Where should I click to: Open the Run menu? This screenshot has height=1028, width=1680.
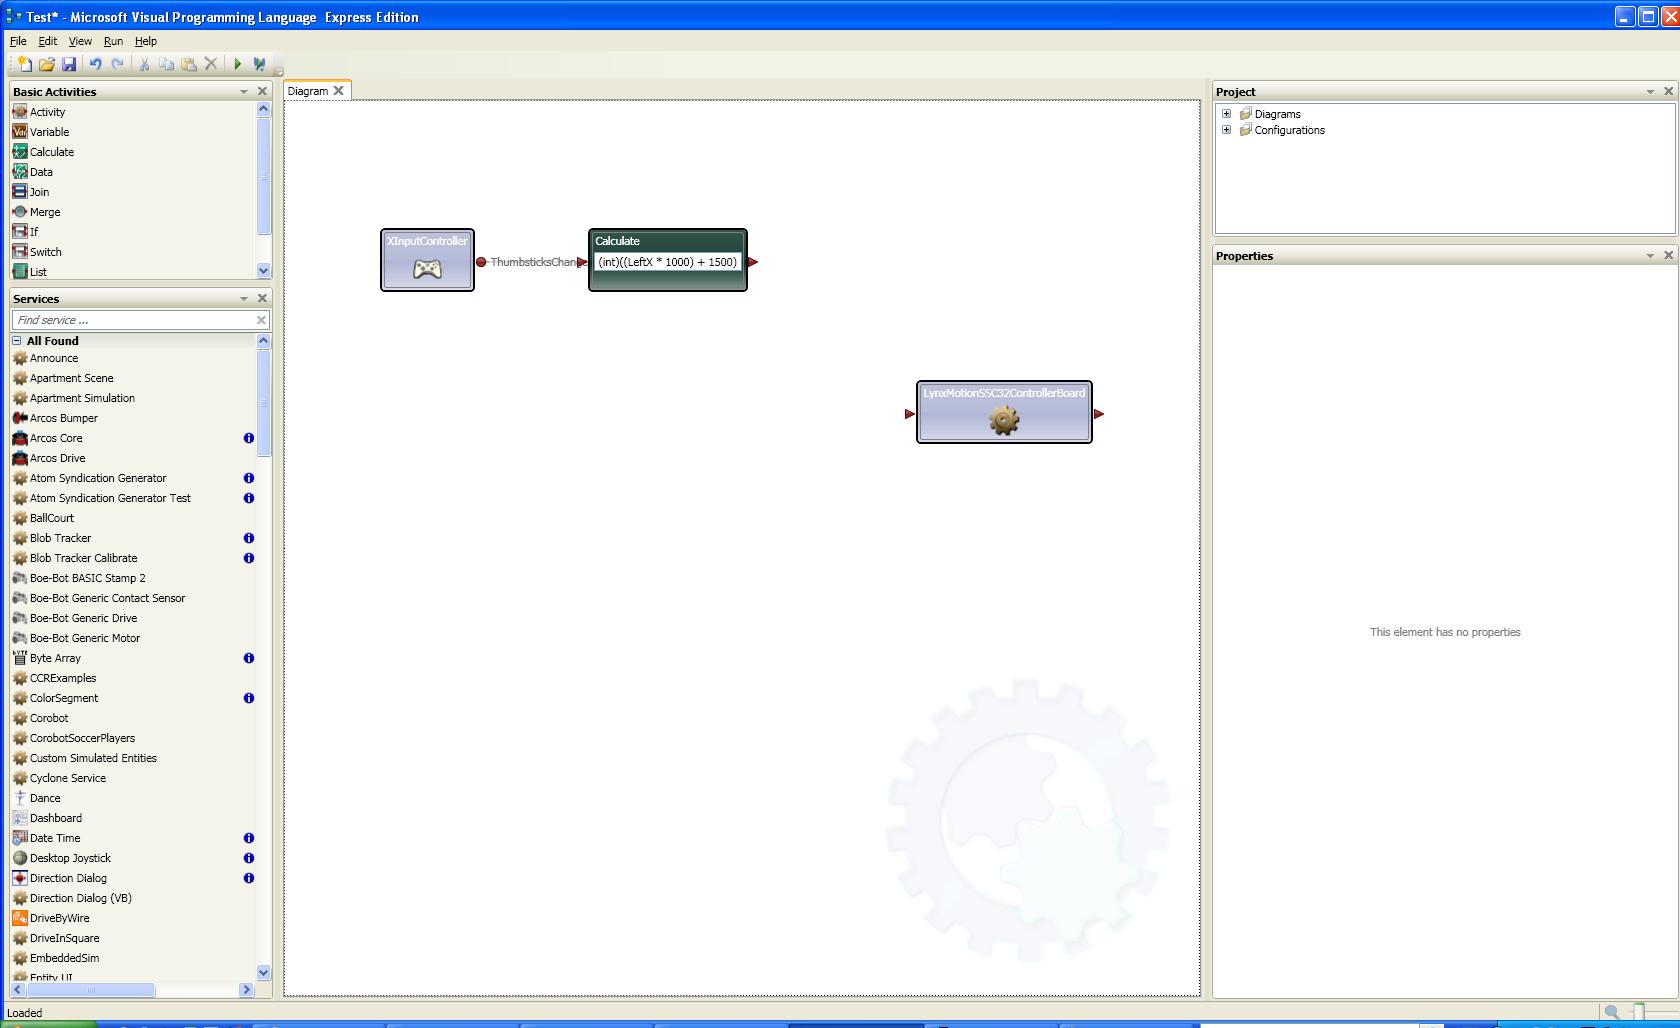113,41
